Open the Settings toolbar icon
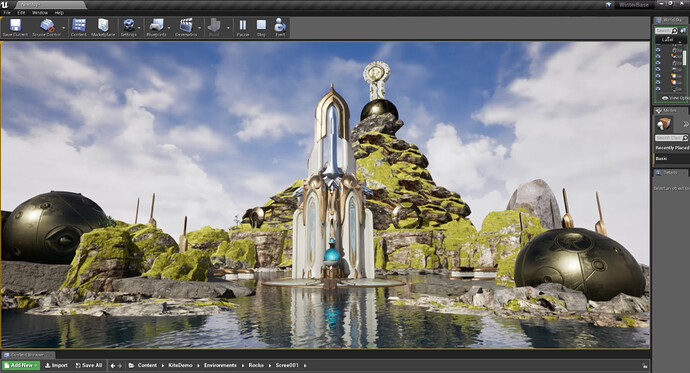Viewport: 690px width, 373px height. pyautogui.click(x=128, y=27)
